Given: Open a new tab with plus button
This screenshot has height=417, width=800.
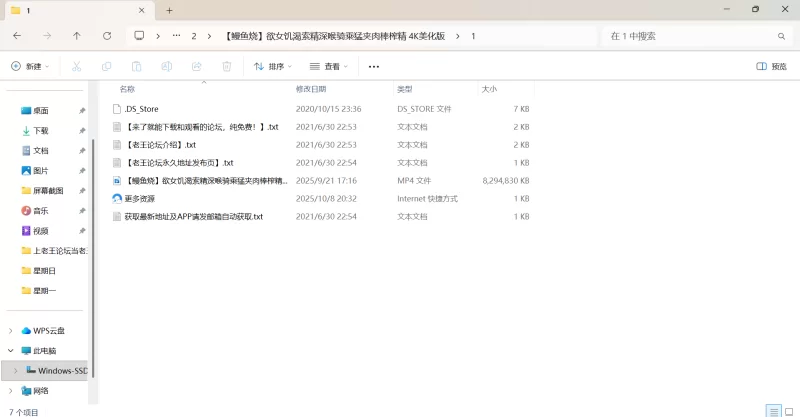Looking at the screenshot, I should coord(169,10).
